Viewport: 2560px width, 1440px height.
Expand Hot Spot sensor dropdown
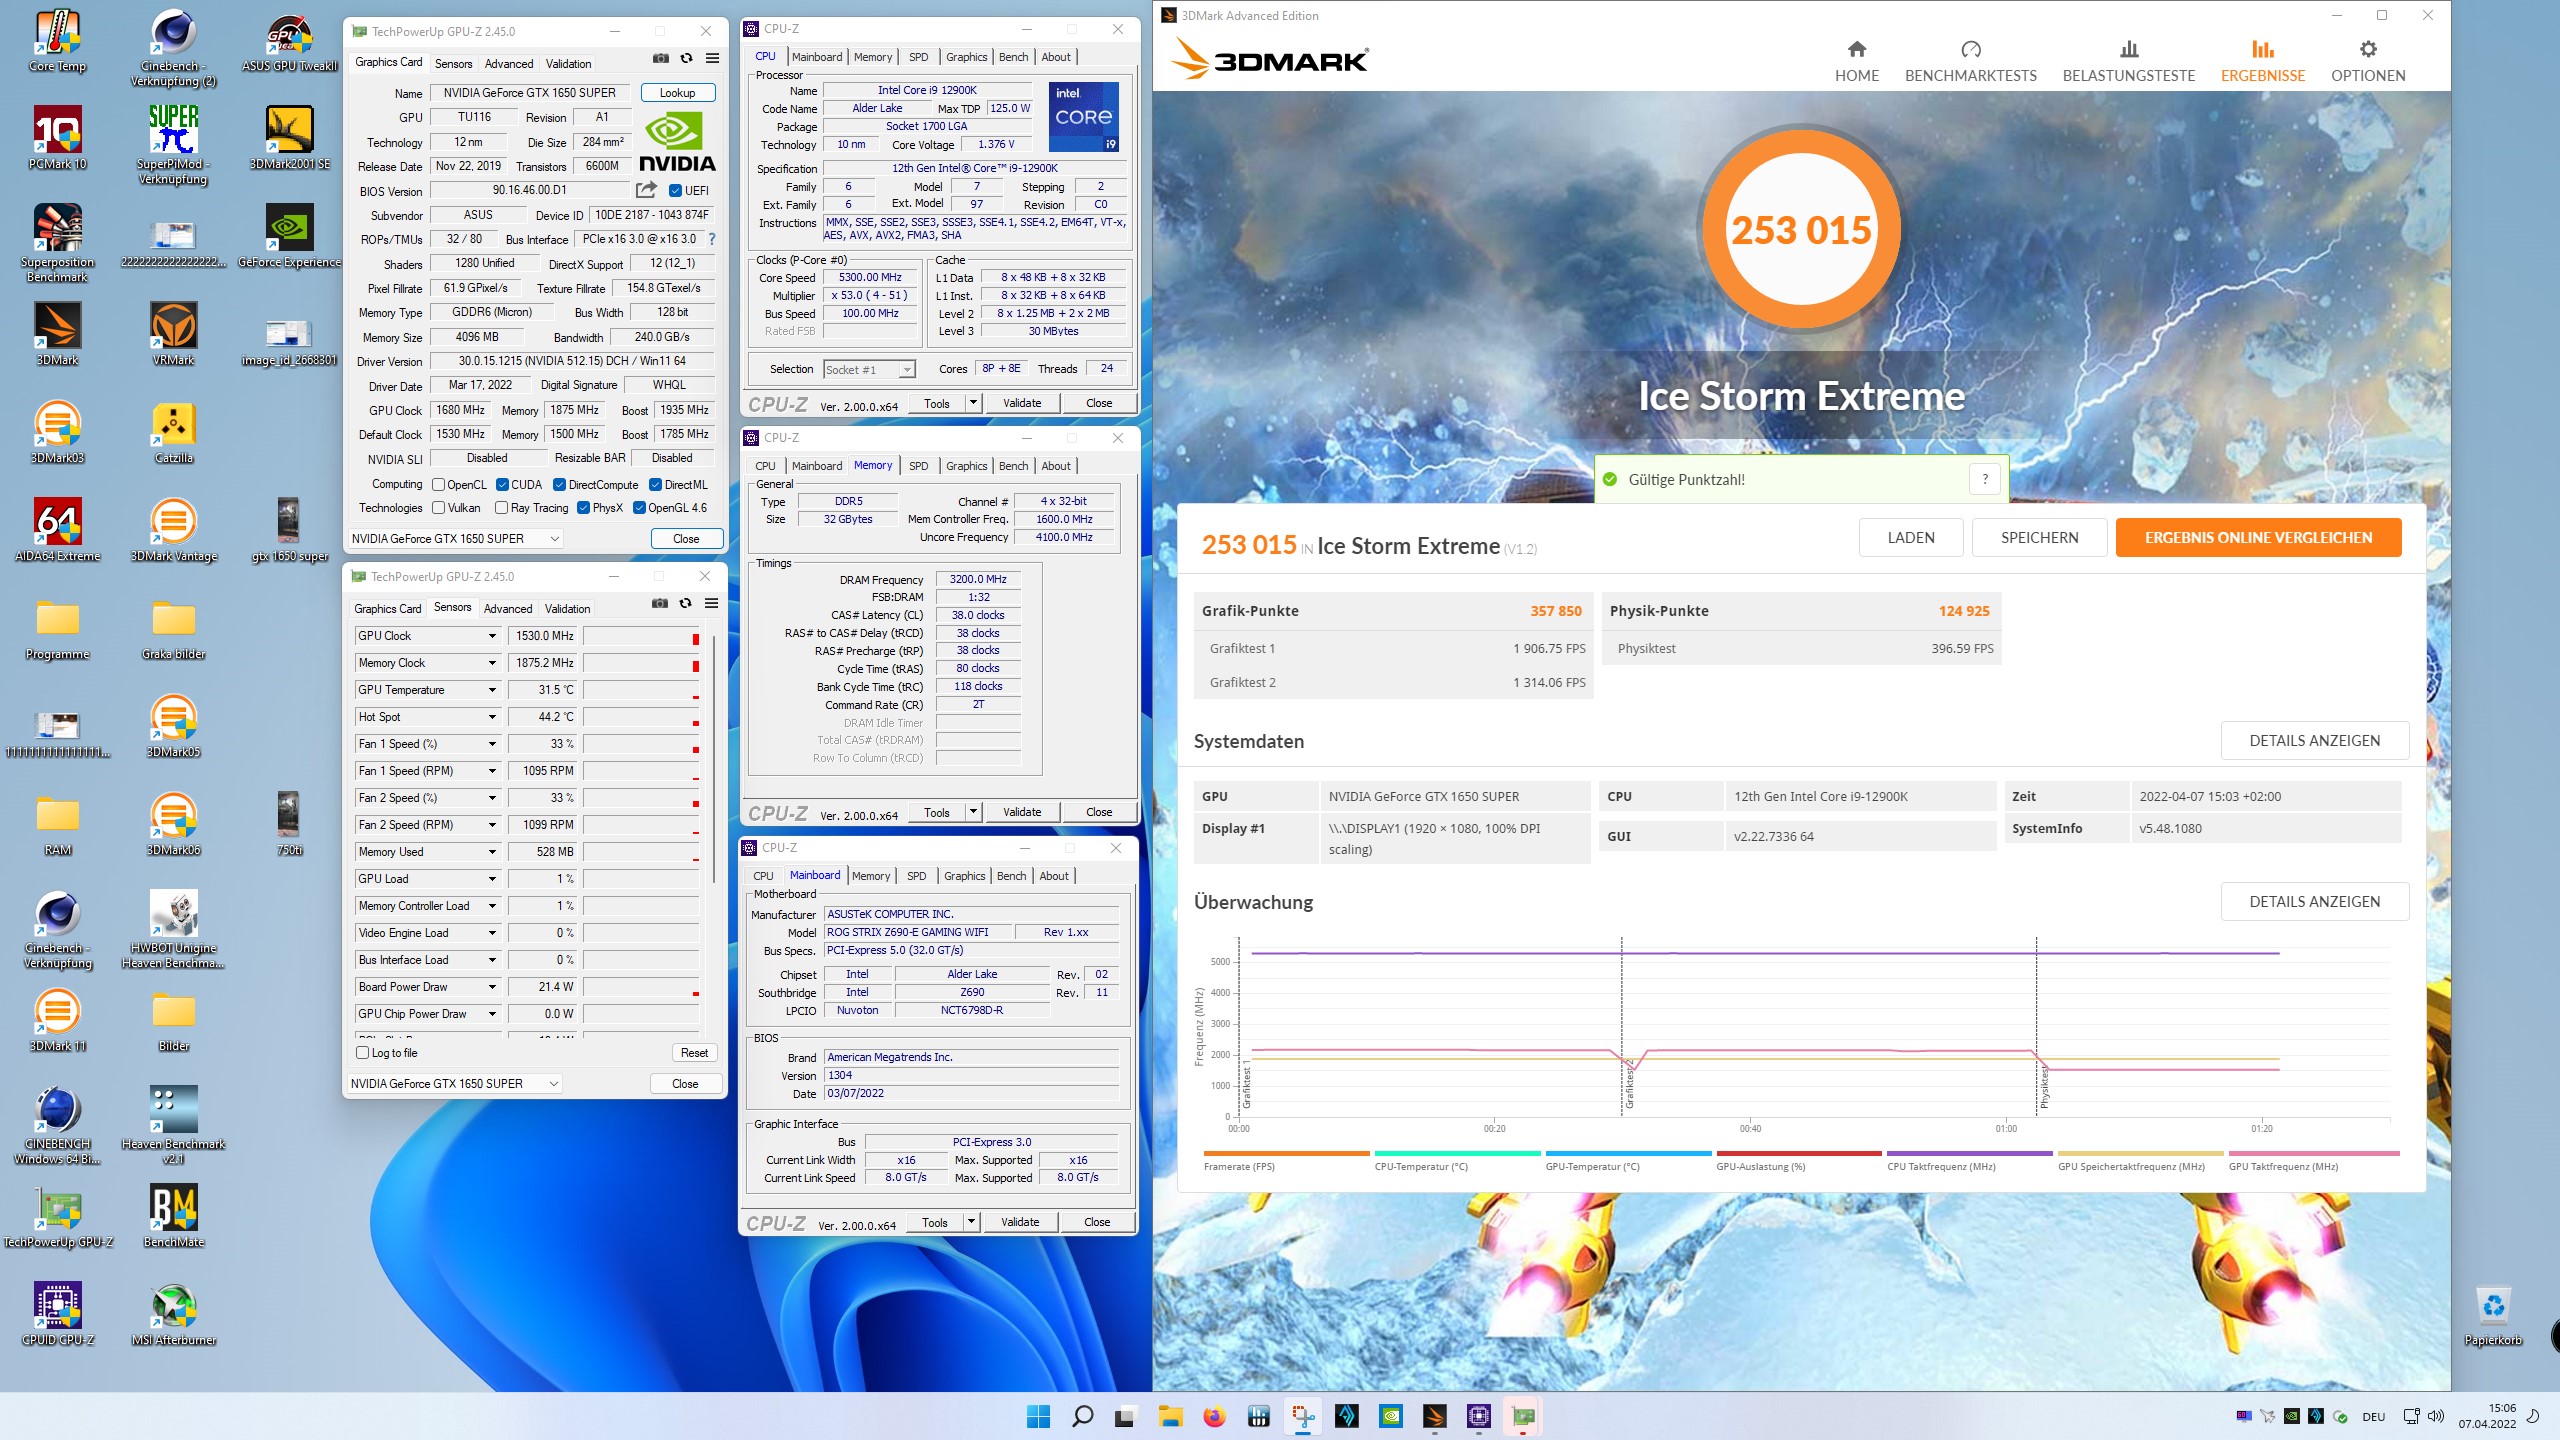pos(492,717)
